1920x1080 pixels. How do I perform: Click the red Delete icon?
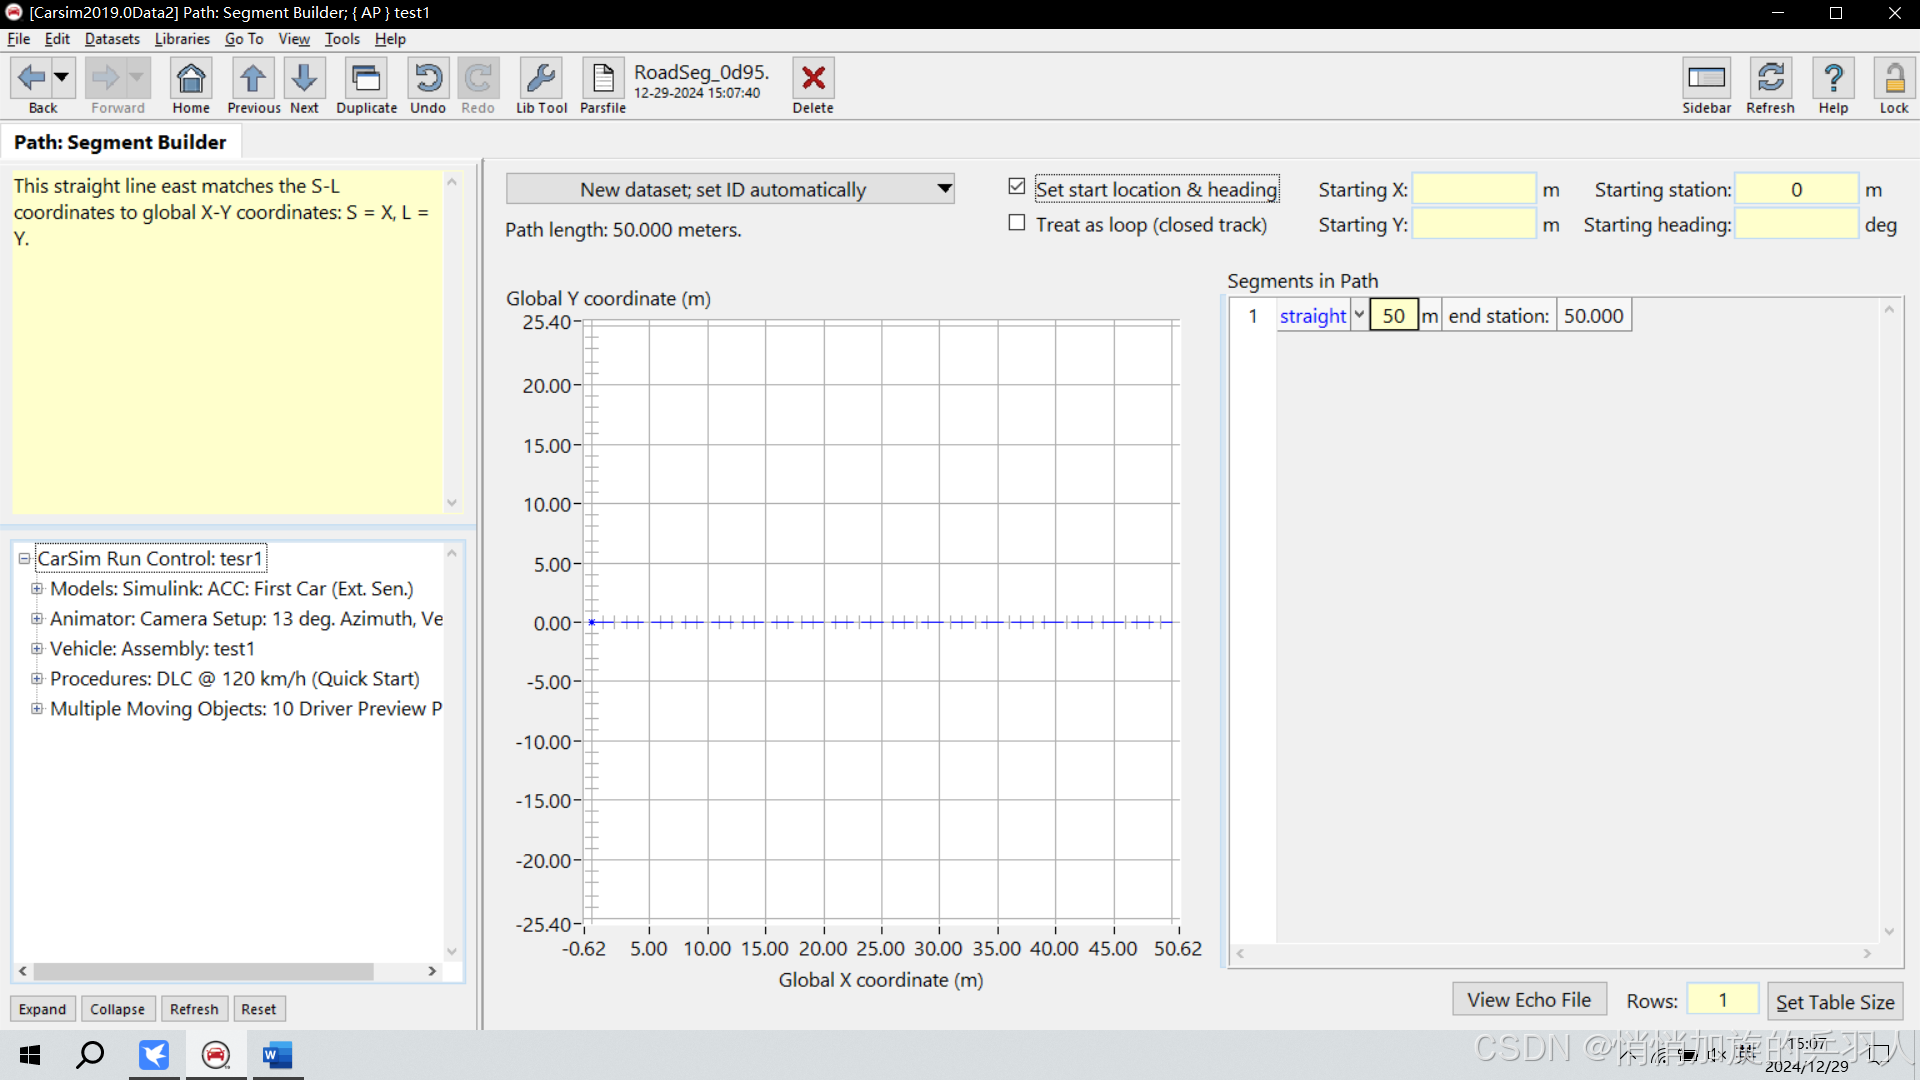[813, 79]
